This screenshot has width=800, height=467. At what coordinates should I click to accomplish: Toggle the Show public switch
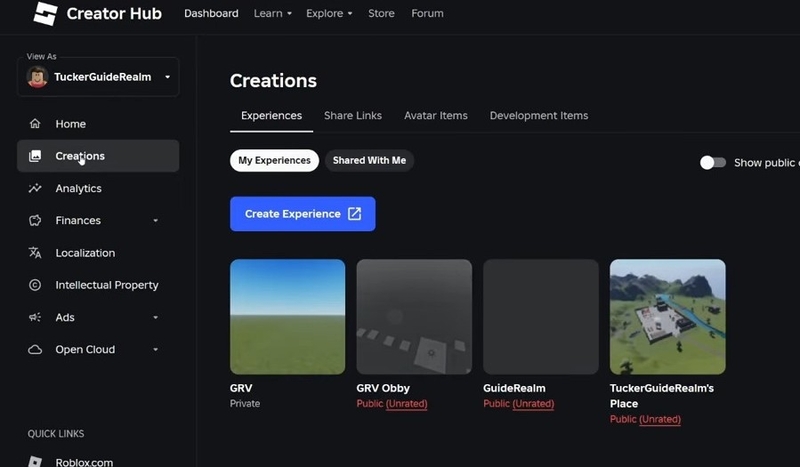[x=713, y=163]
